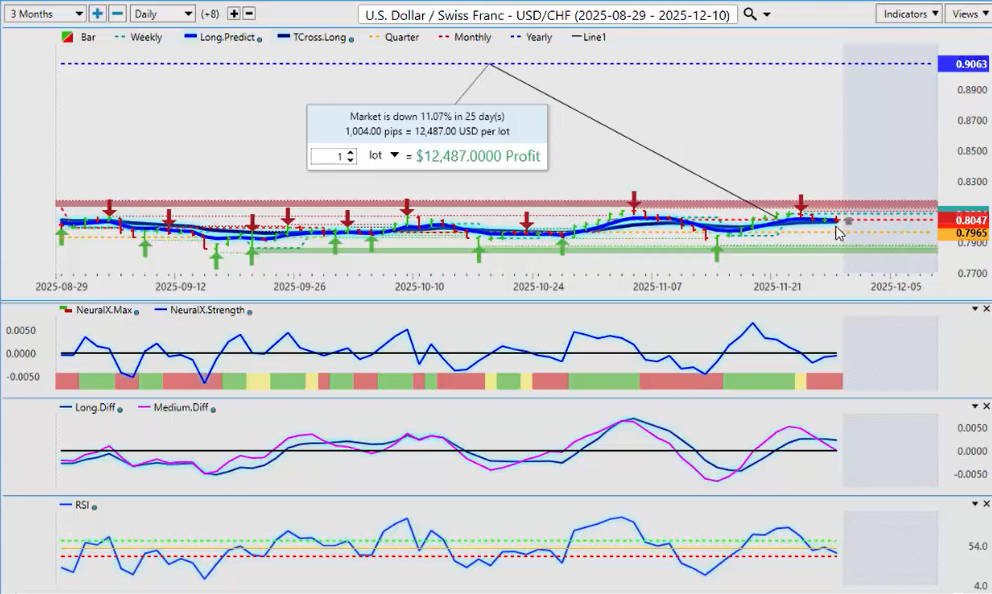Click the blue minus zoom-out icon

[x=116, y=14]
